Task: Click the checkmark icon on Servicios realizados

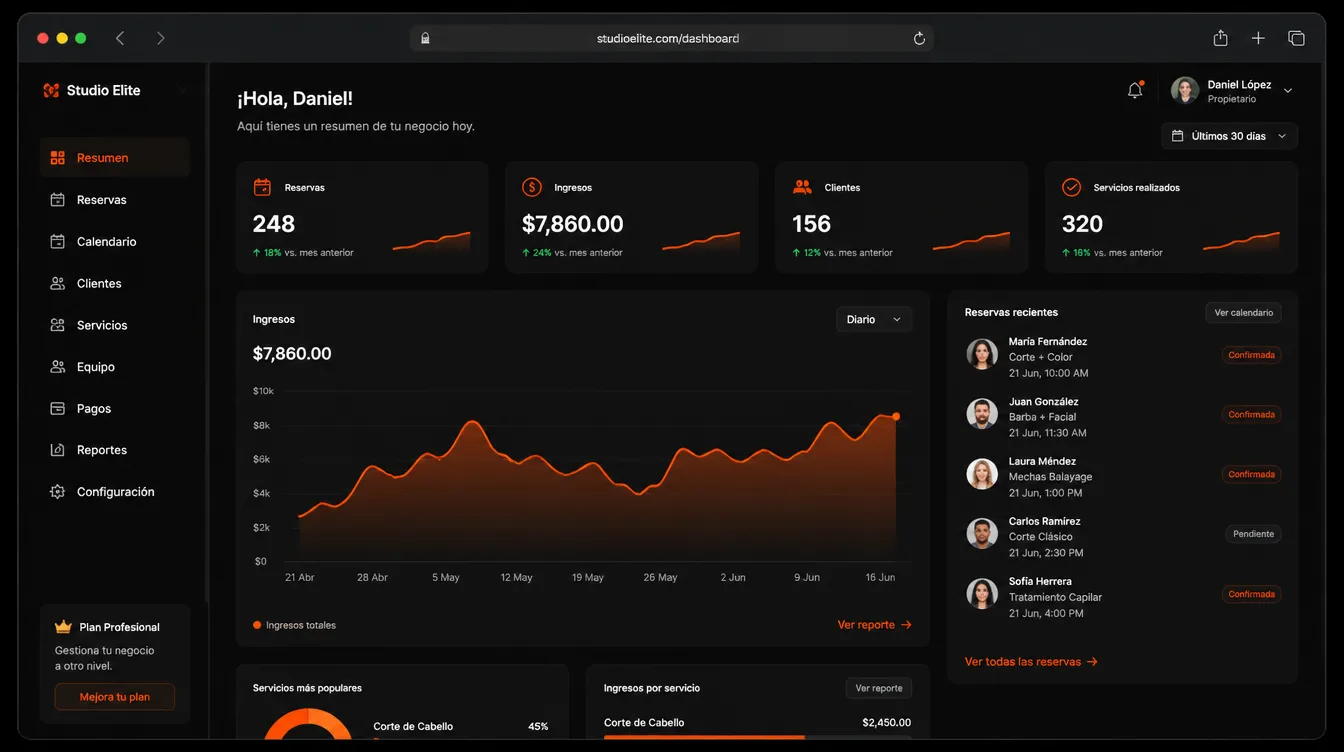Action: (x=1071, y=187)
